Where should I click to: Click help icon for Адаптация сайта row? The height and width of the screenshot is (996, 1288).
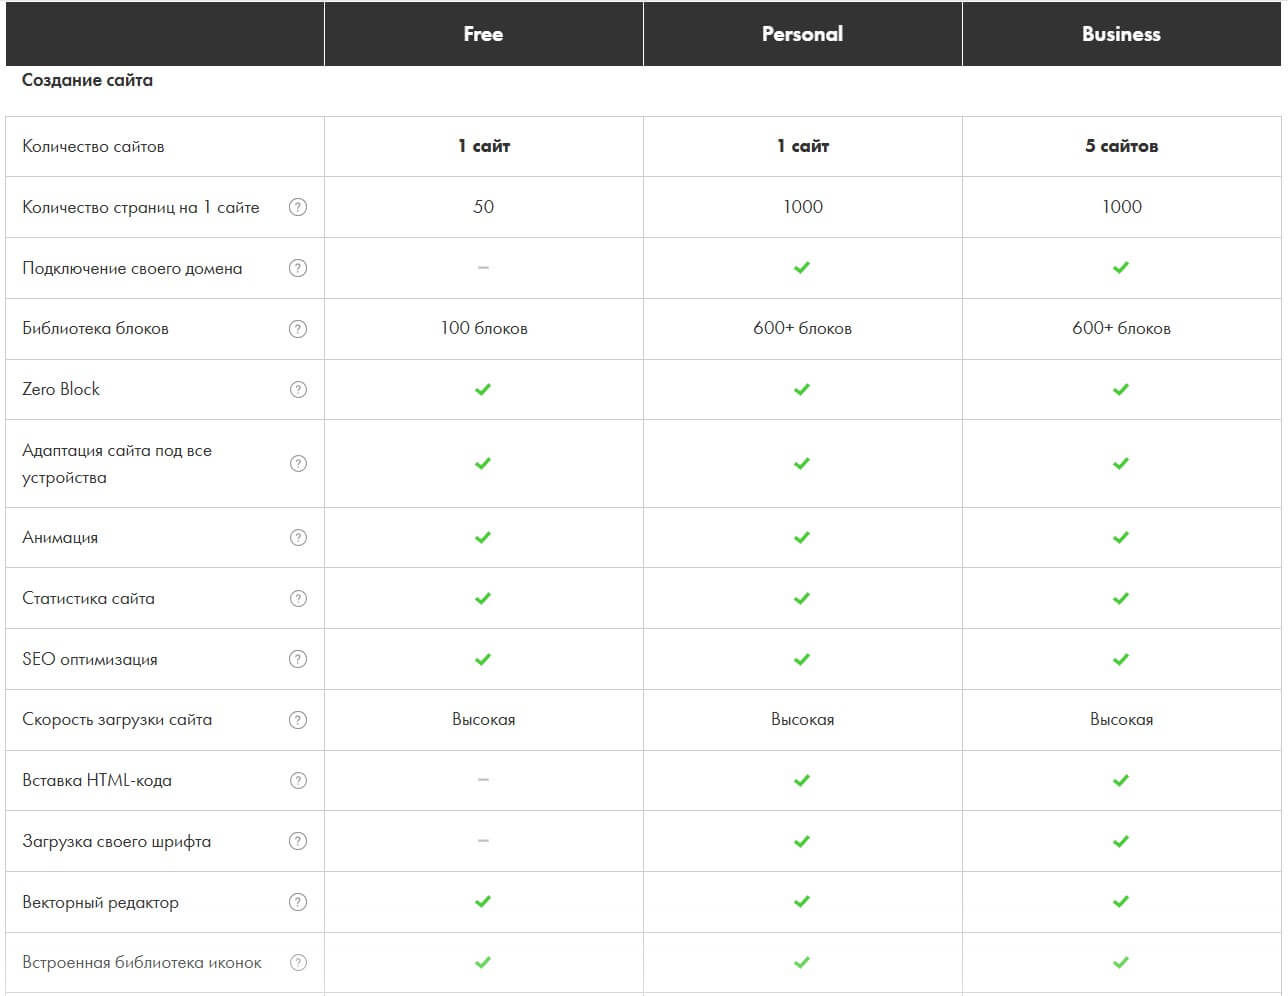[x=298, y=464]
